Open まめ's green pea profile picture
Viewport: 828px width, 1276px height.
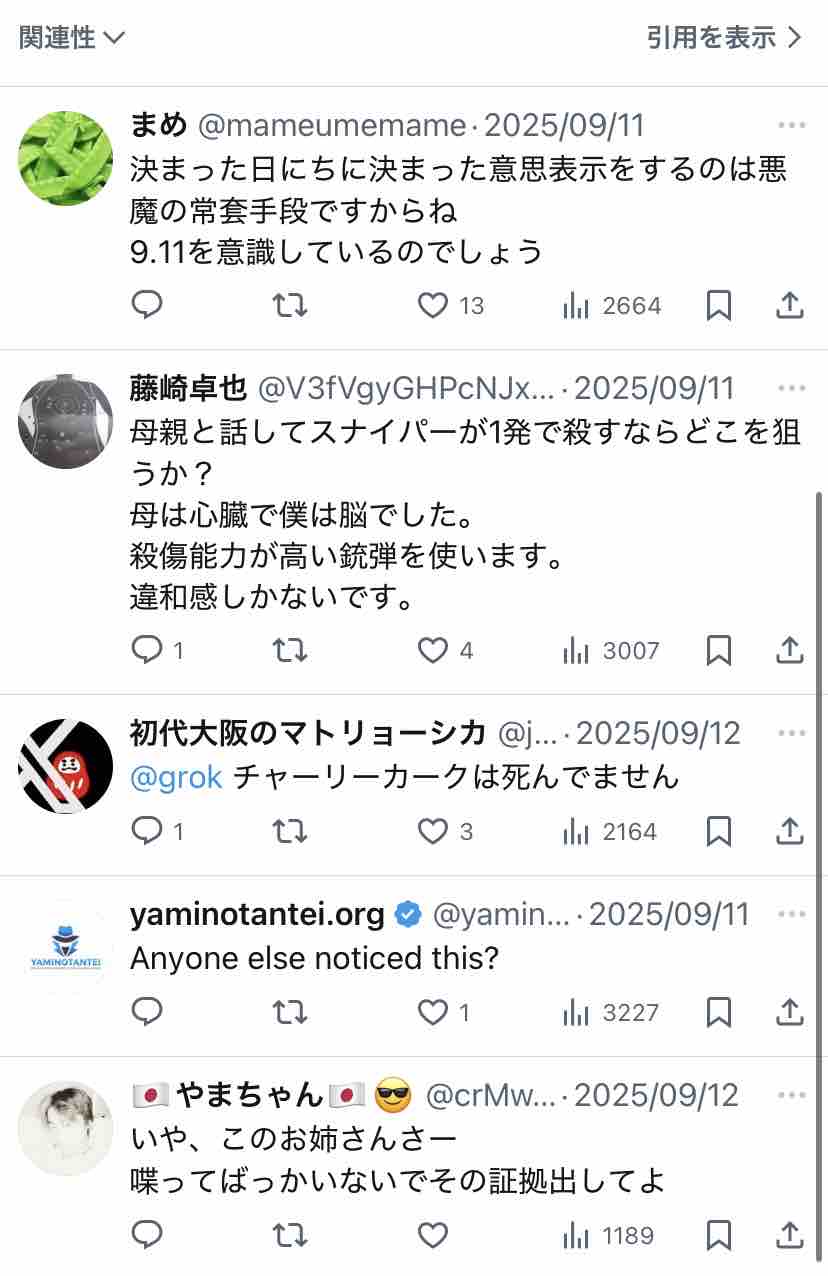66,158
